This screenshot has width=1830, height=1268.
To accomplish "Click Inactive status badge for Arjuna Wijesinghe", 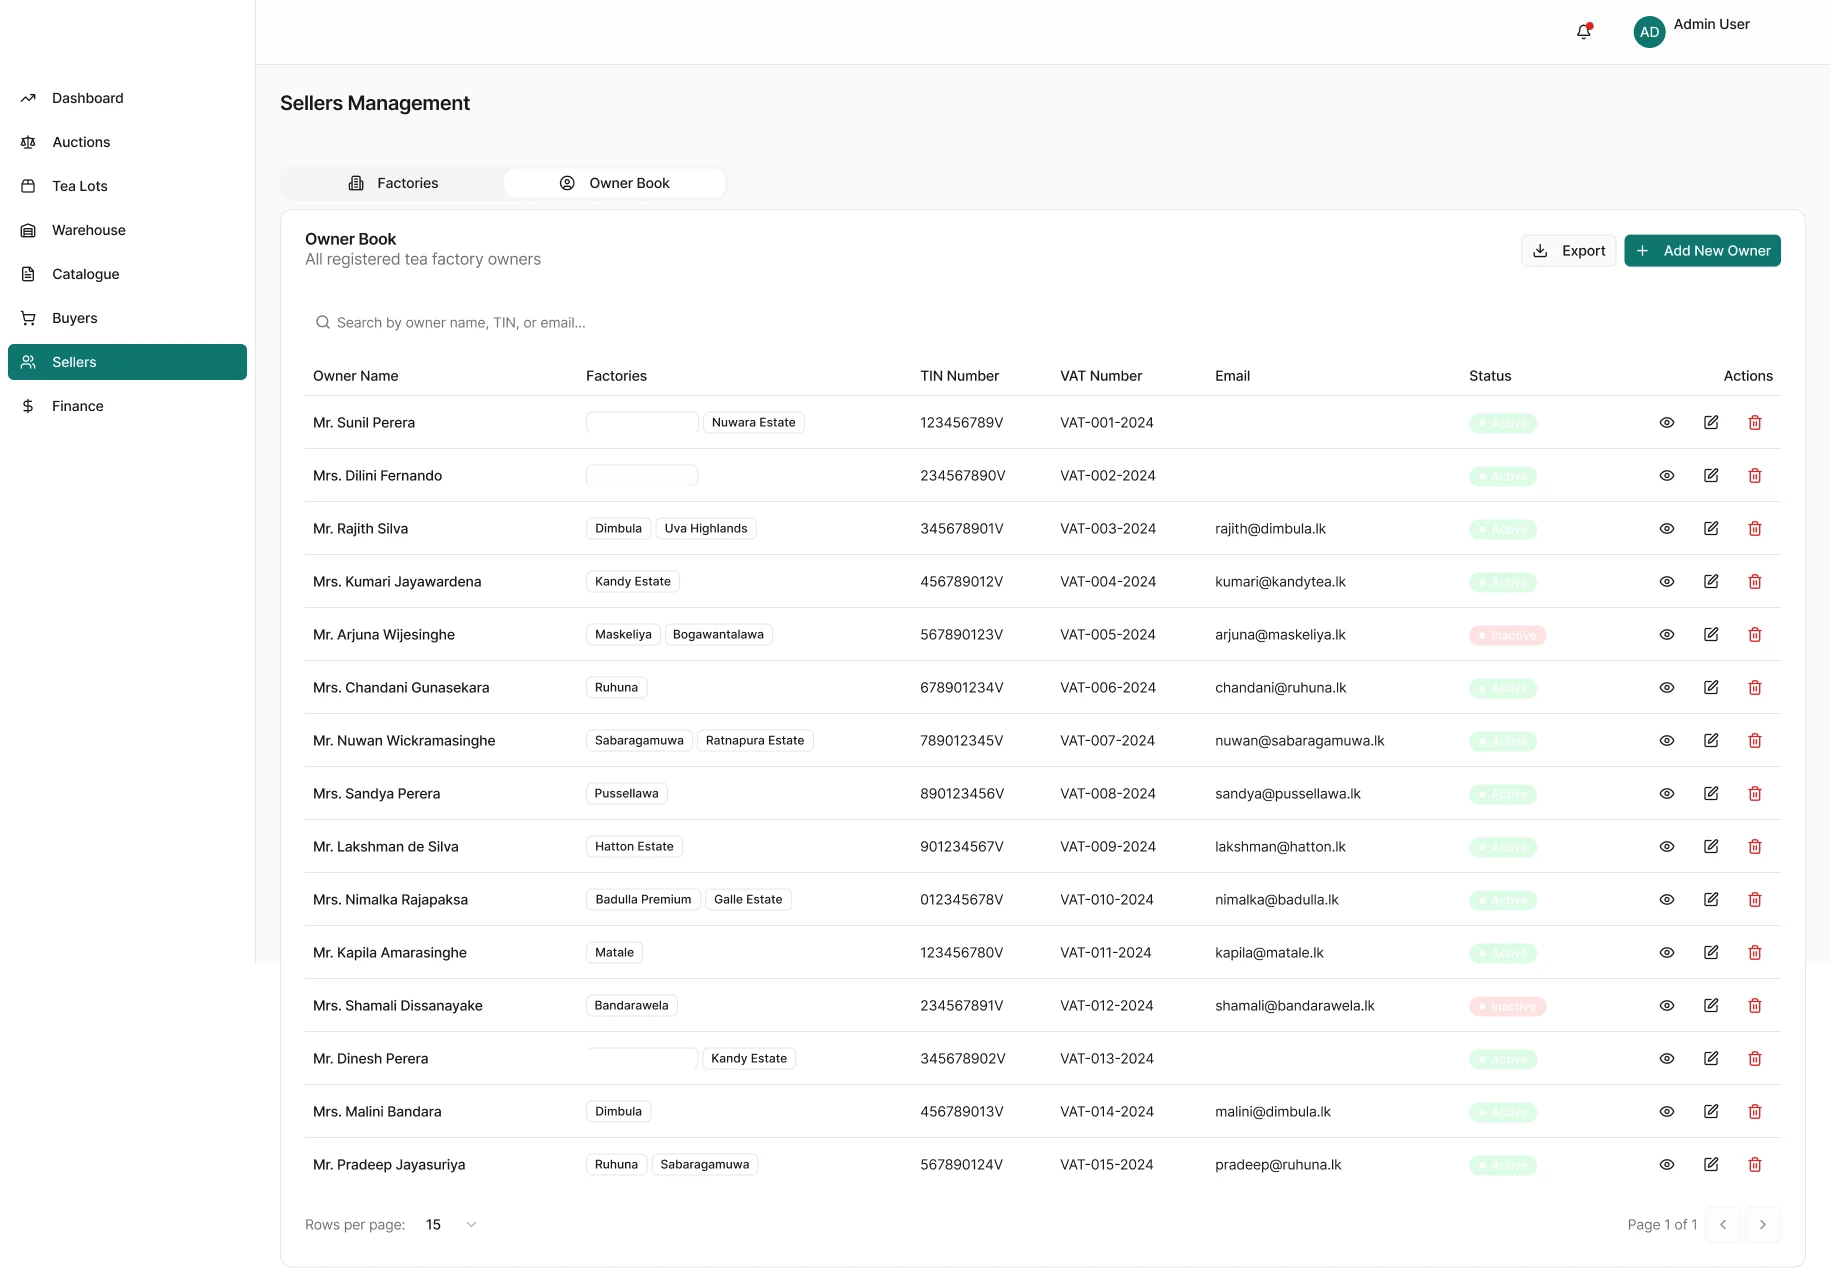I will point(1507,635).
